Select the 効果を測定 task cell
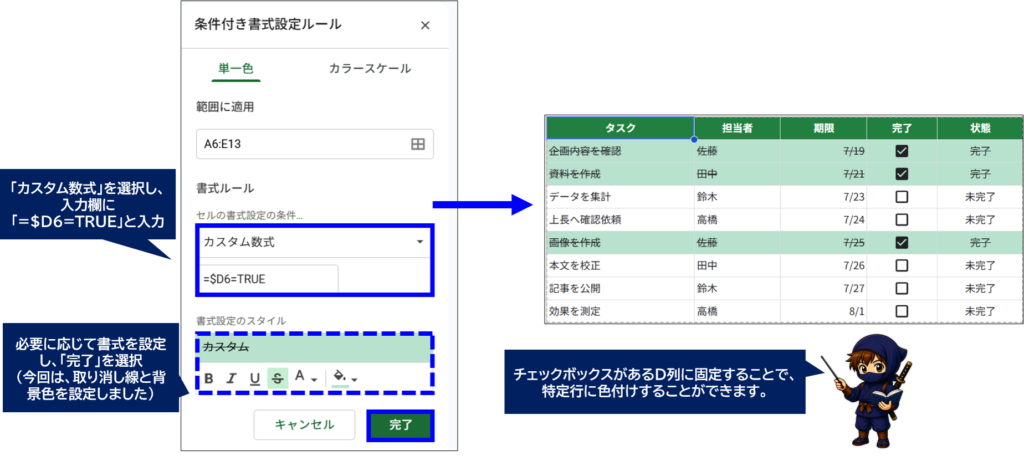 pyautogui.click(x=620, y=311)
